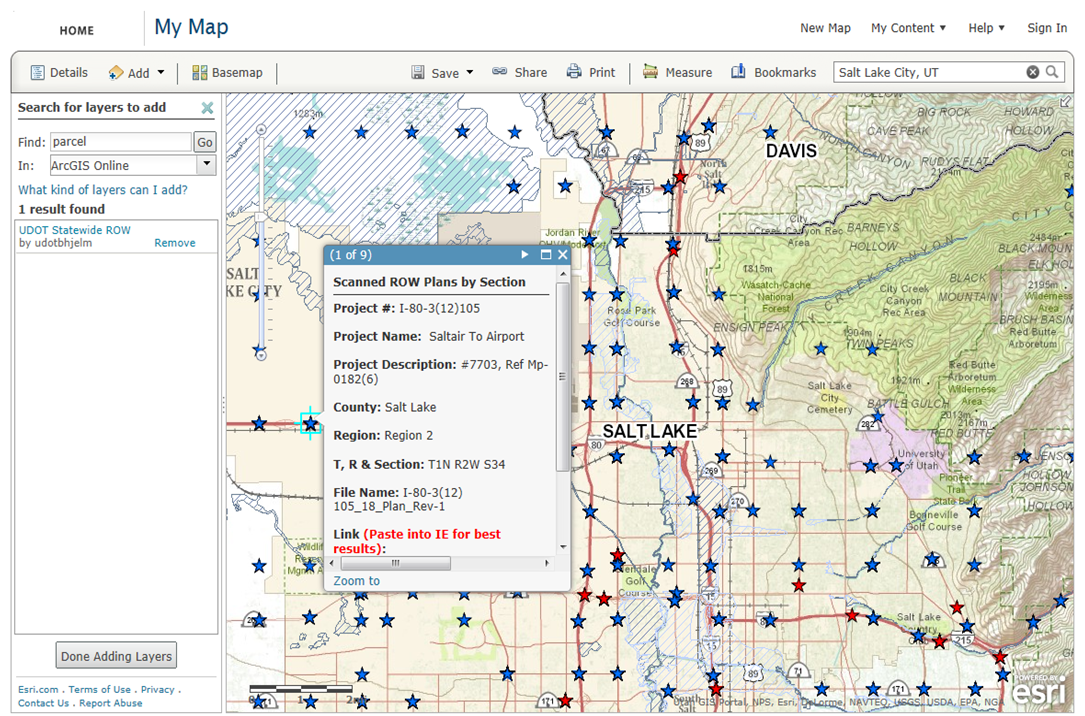Open Terms of Use link
Screen dimensions: 1085x716
pyautogui.click(x=100, y=690)
